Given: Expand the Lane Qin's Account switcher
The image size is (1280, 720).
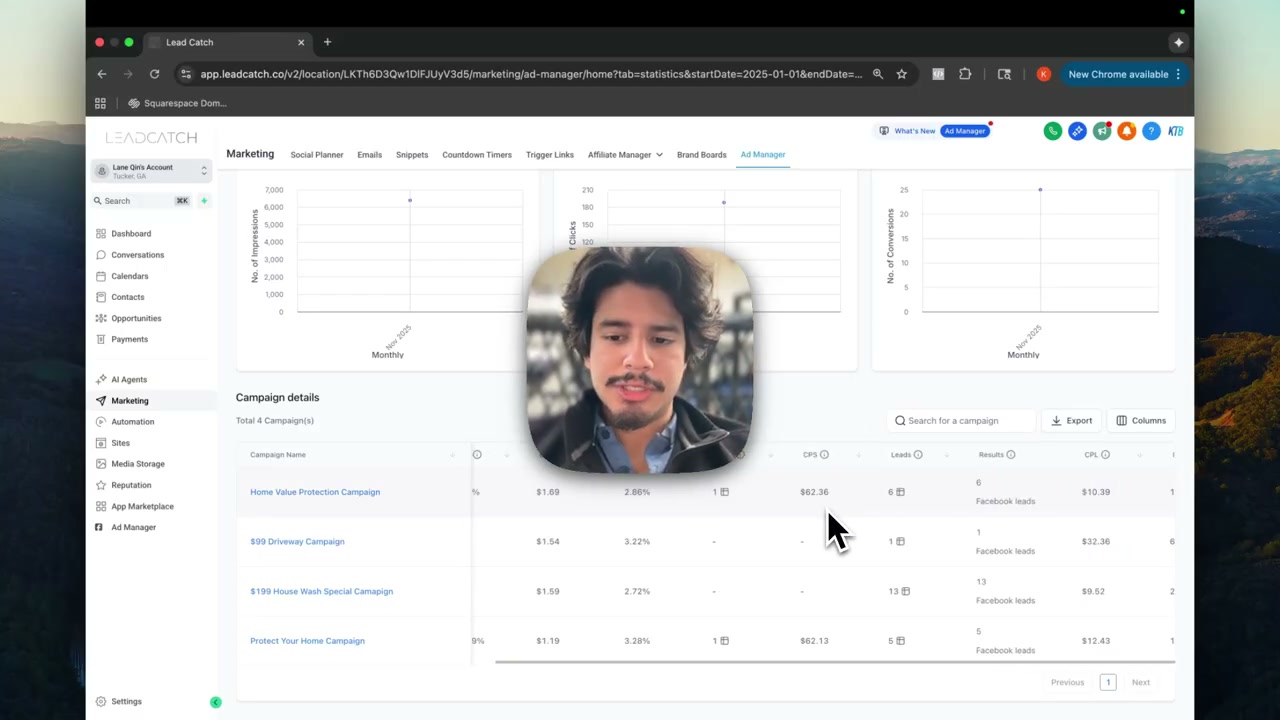Looking at the screenshot, I should (x=152, y=171).
